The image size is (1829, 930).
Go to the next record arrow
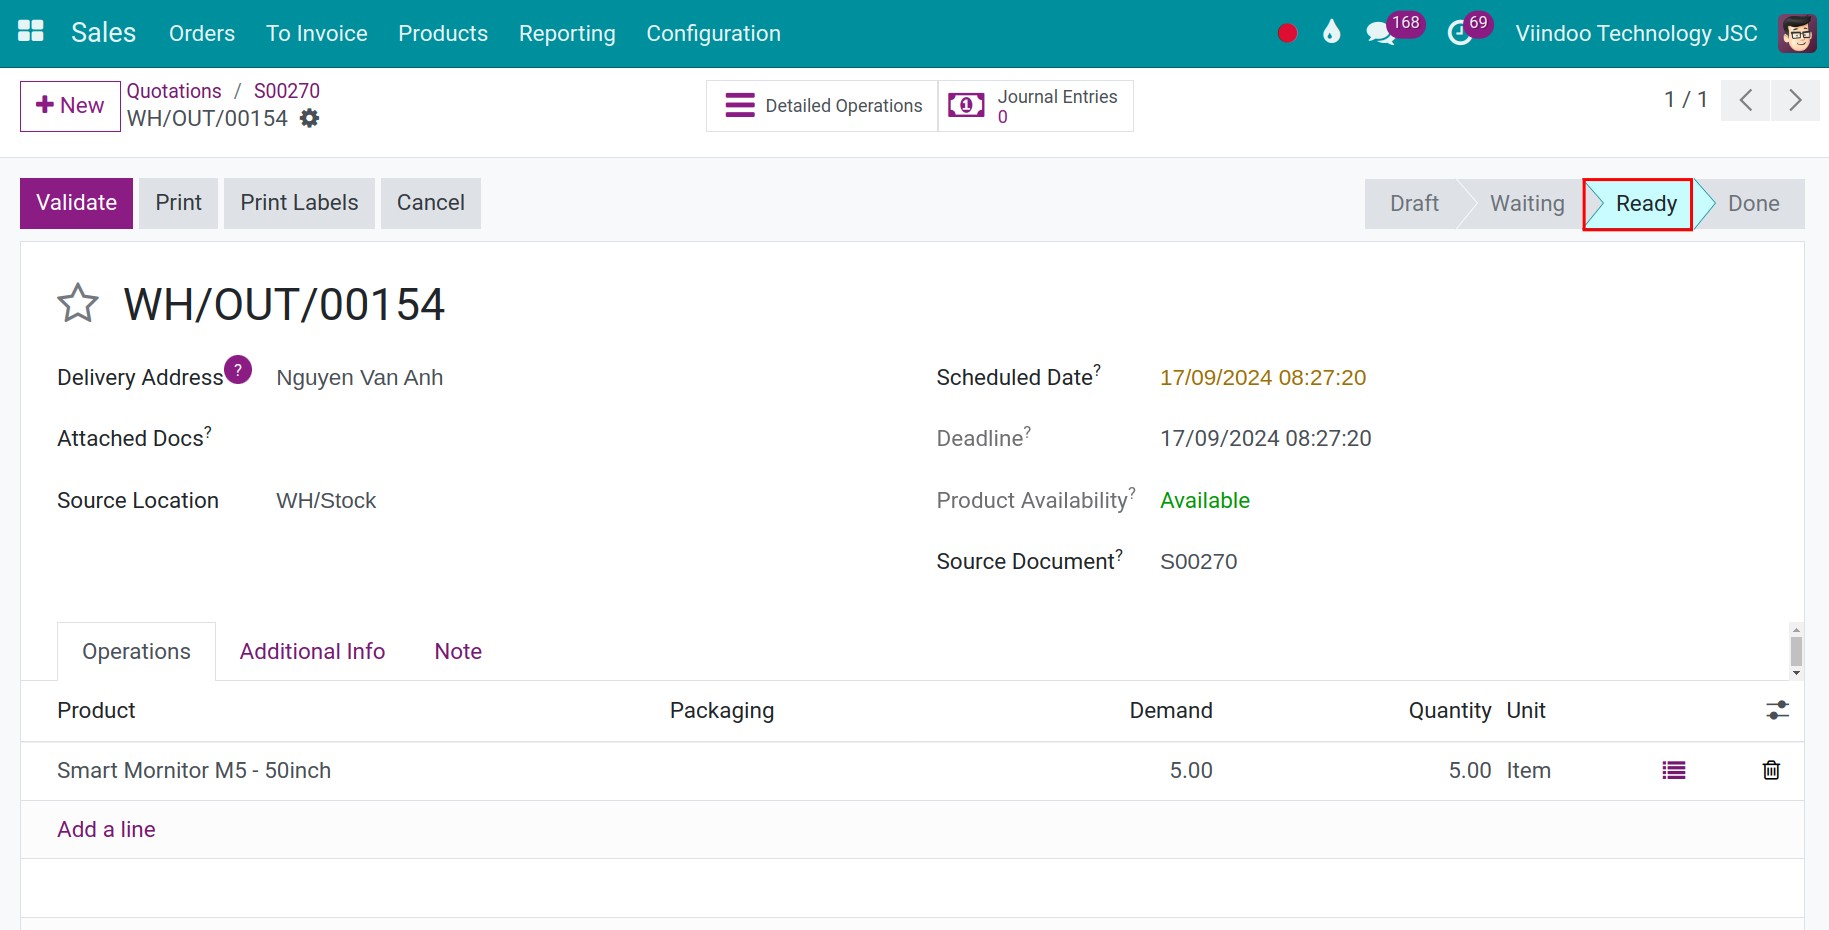click(x=1795, y=100)
